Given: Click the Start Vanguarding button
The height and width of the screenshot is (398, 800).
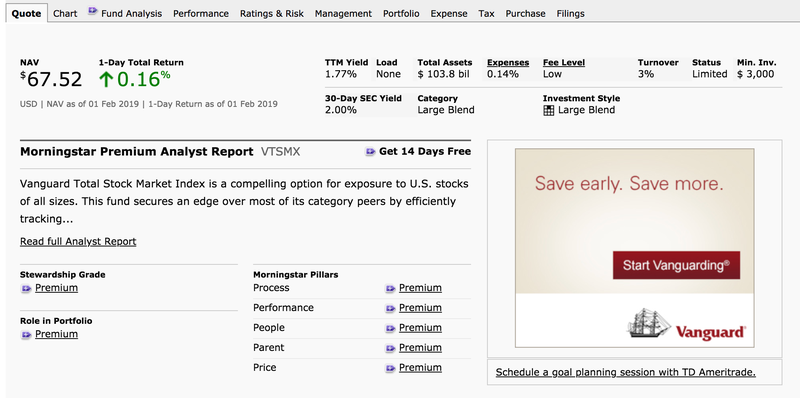Looking at the screenshot, I should click(x=676, y=265).
